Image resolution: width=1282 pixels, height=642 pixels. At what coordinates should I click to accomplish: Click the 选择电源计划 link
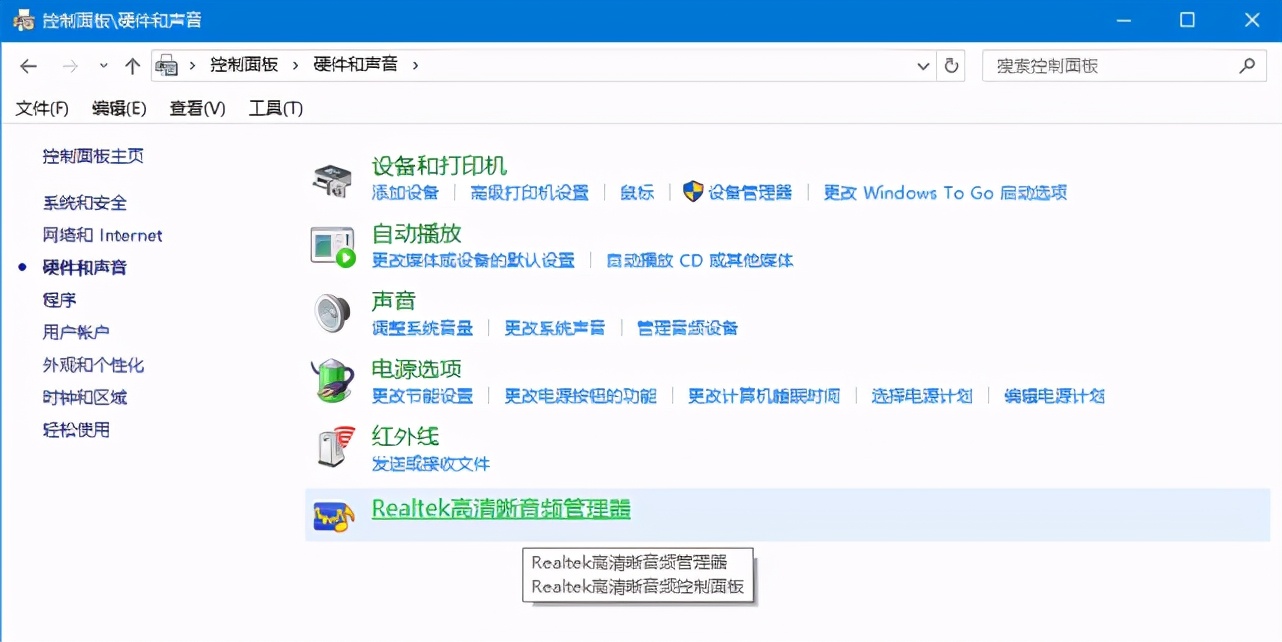(x=922, y=395)
